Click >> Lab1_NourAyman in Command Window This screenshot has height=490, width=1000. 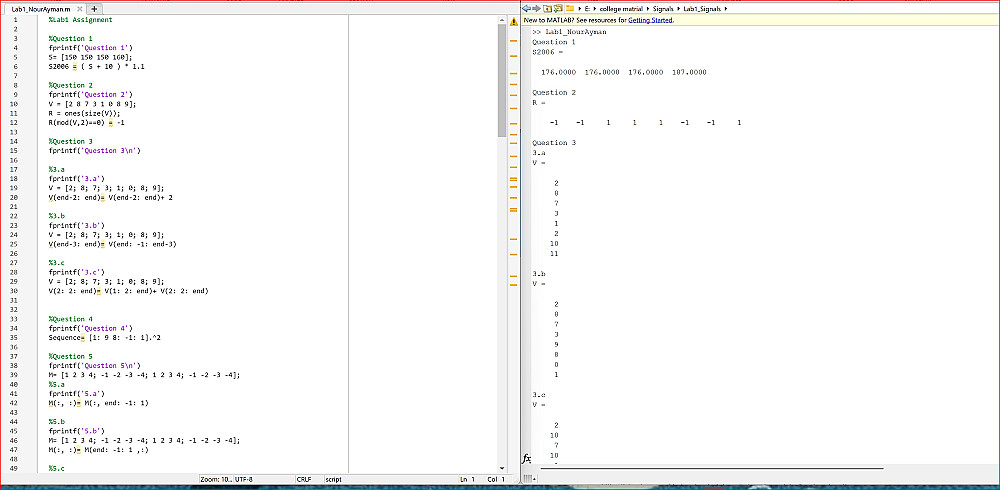pos(570,32)
